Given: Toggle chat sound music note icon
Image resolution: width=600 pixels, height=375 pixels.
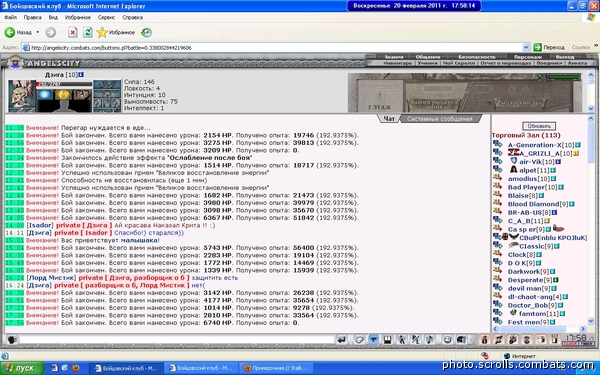Looking at the screenshot, I should click(430, 339).
